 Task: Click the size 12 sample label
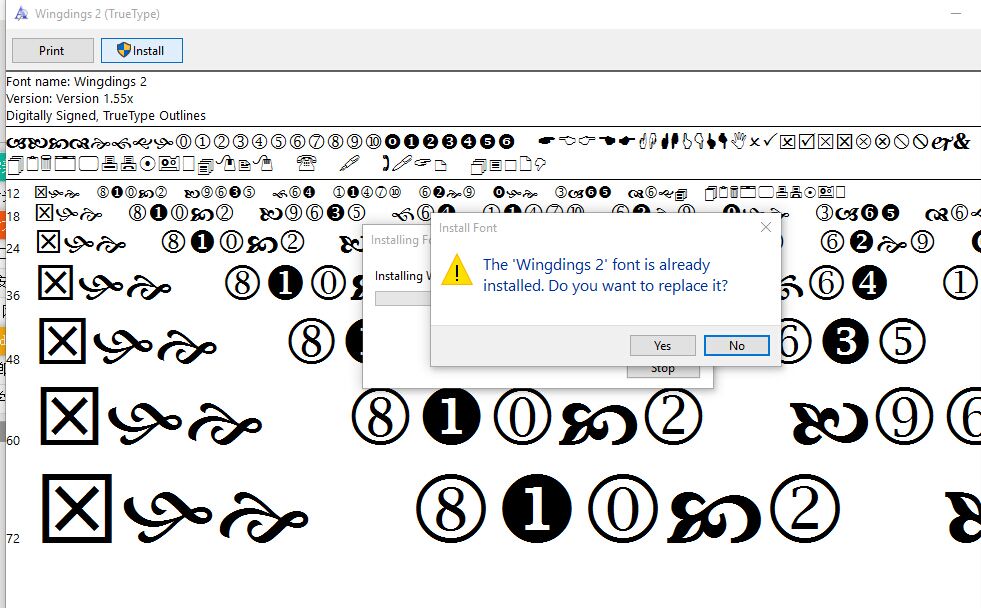13,194
